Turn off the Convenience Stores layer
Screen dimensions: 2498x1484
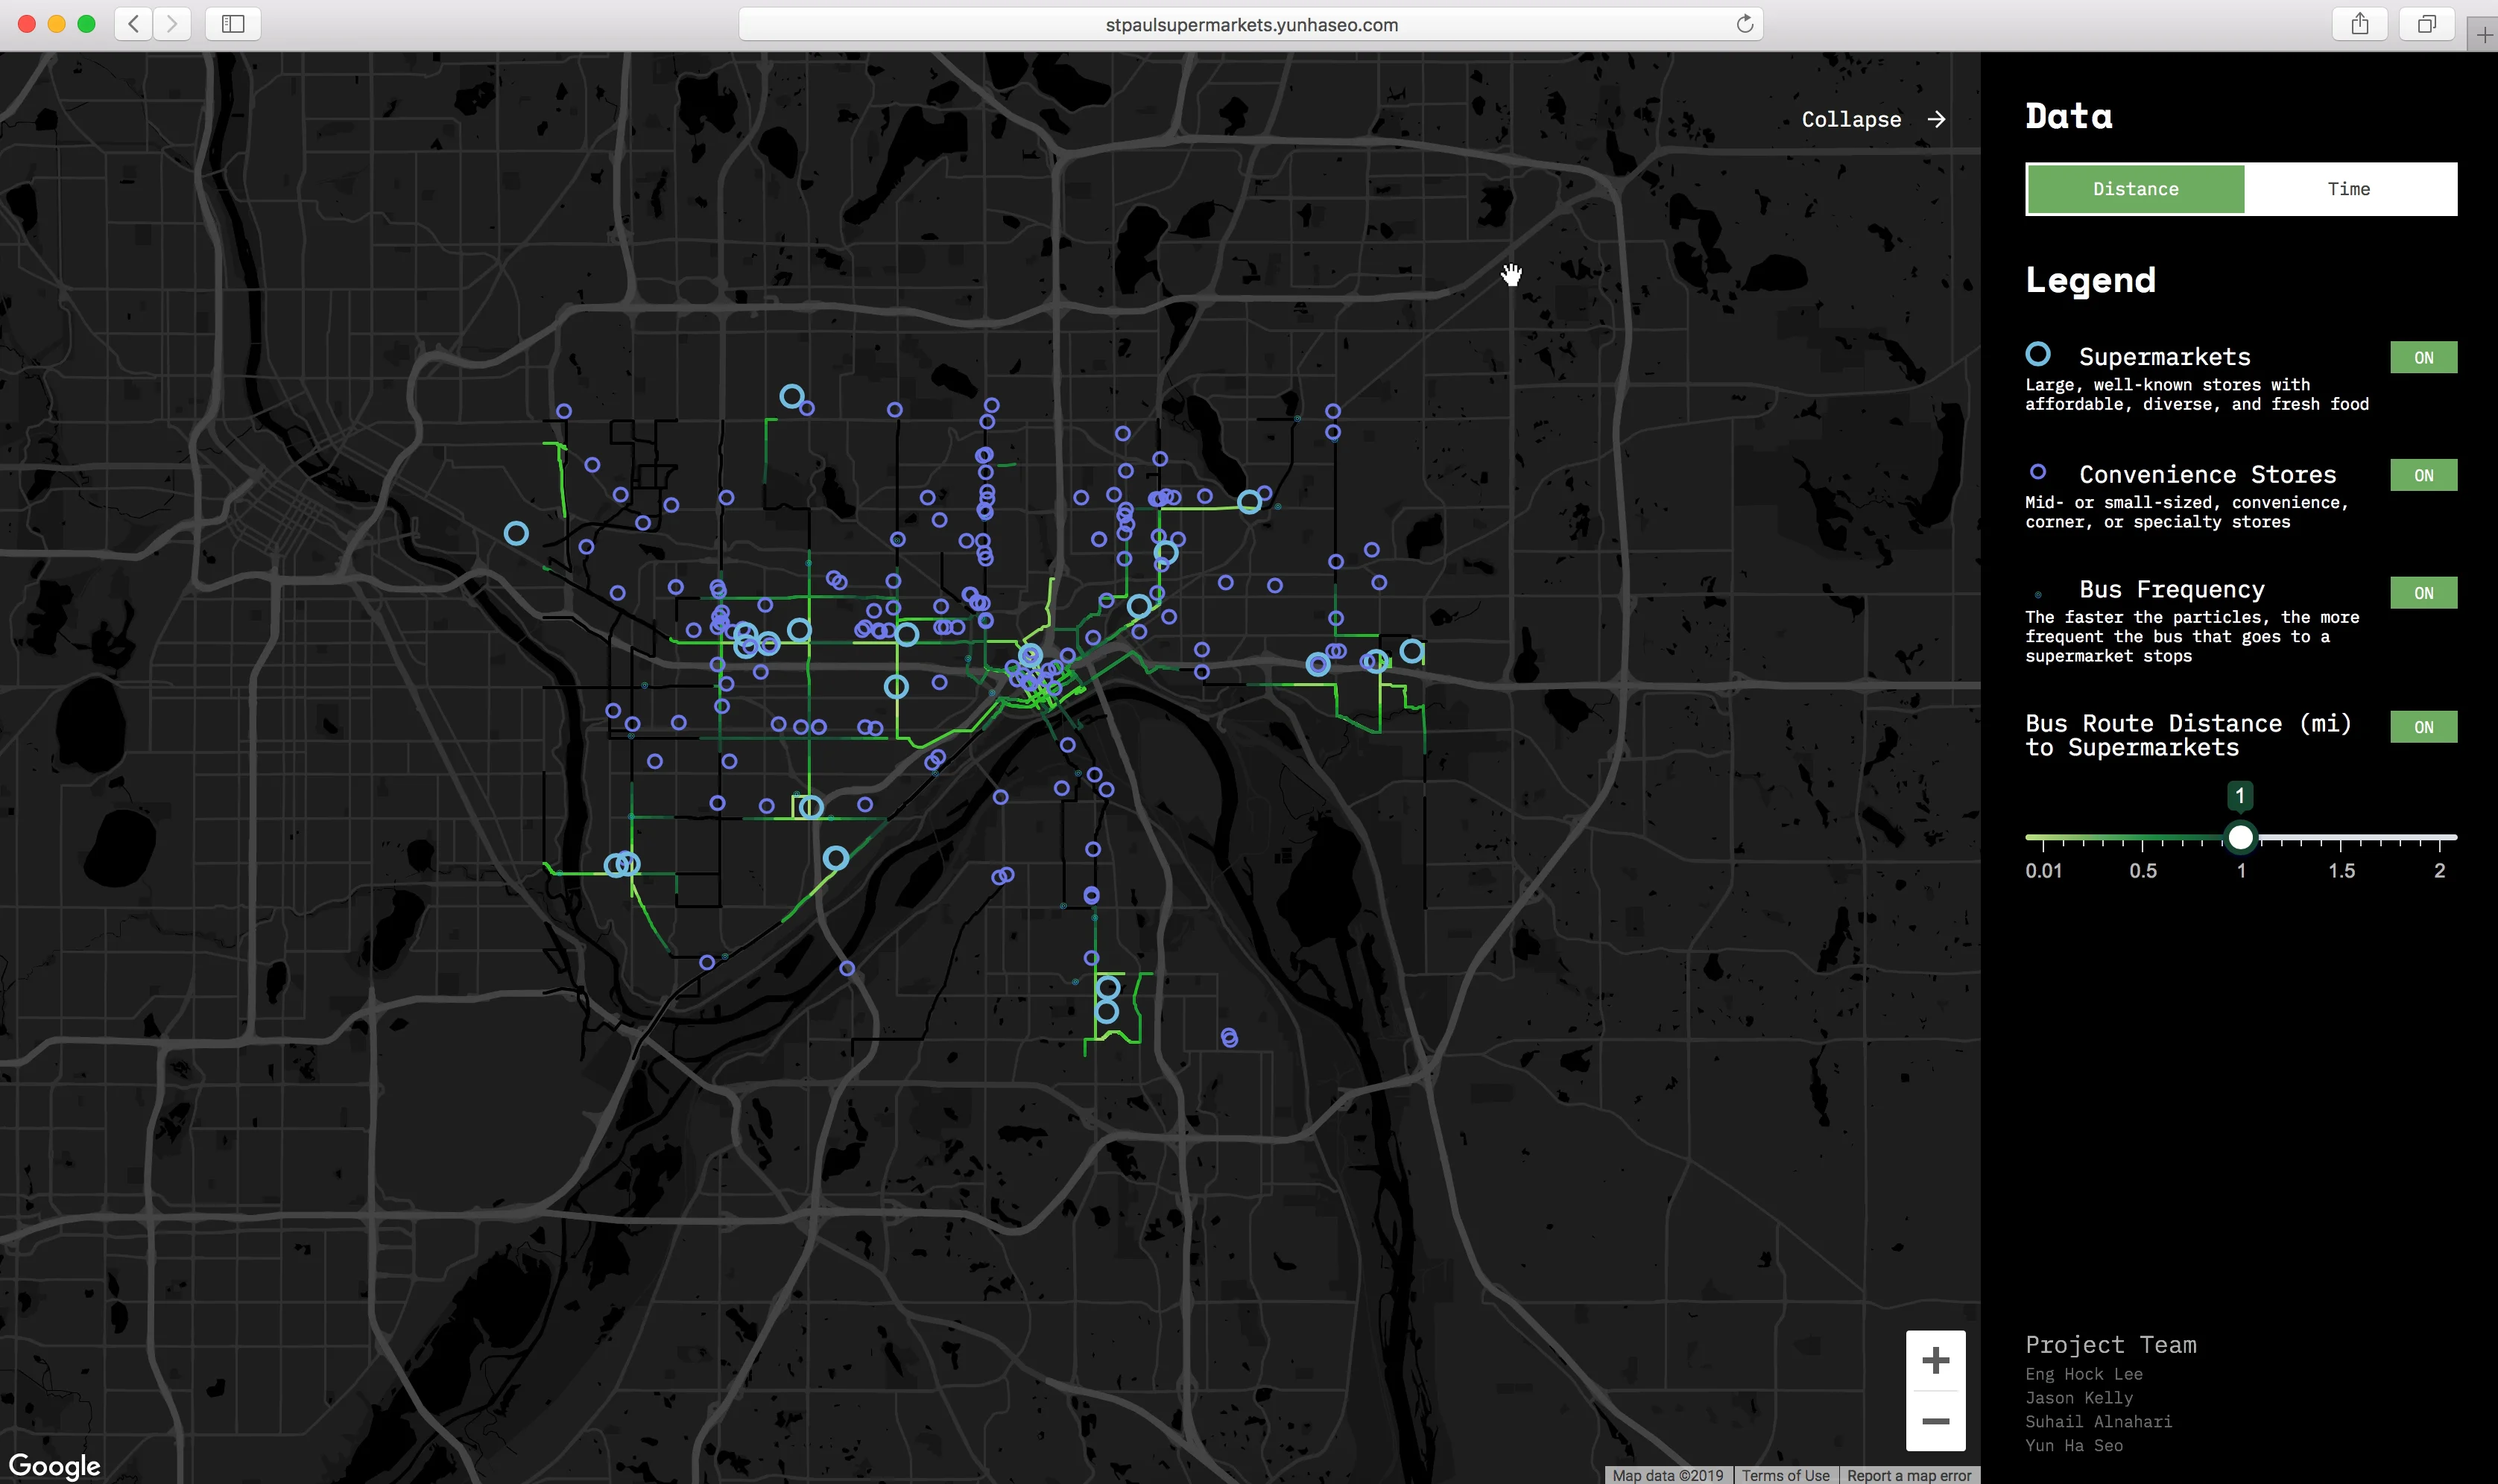(2423, 475)
